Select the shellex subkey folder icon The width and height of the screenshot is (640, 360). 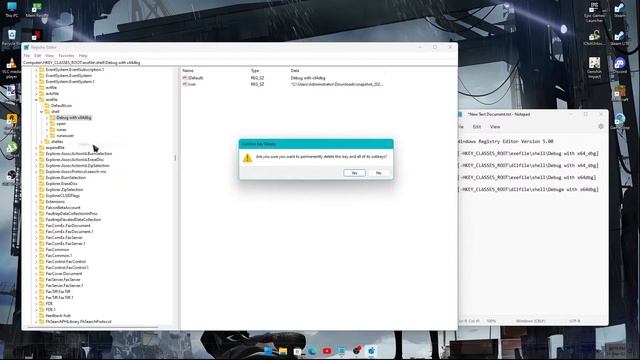[x=47, y=142]
